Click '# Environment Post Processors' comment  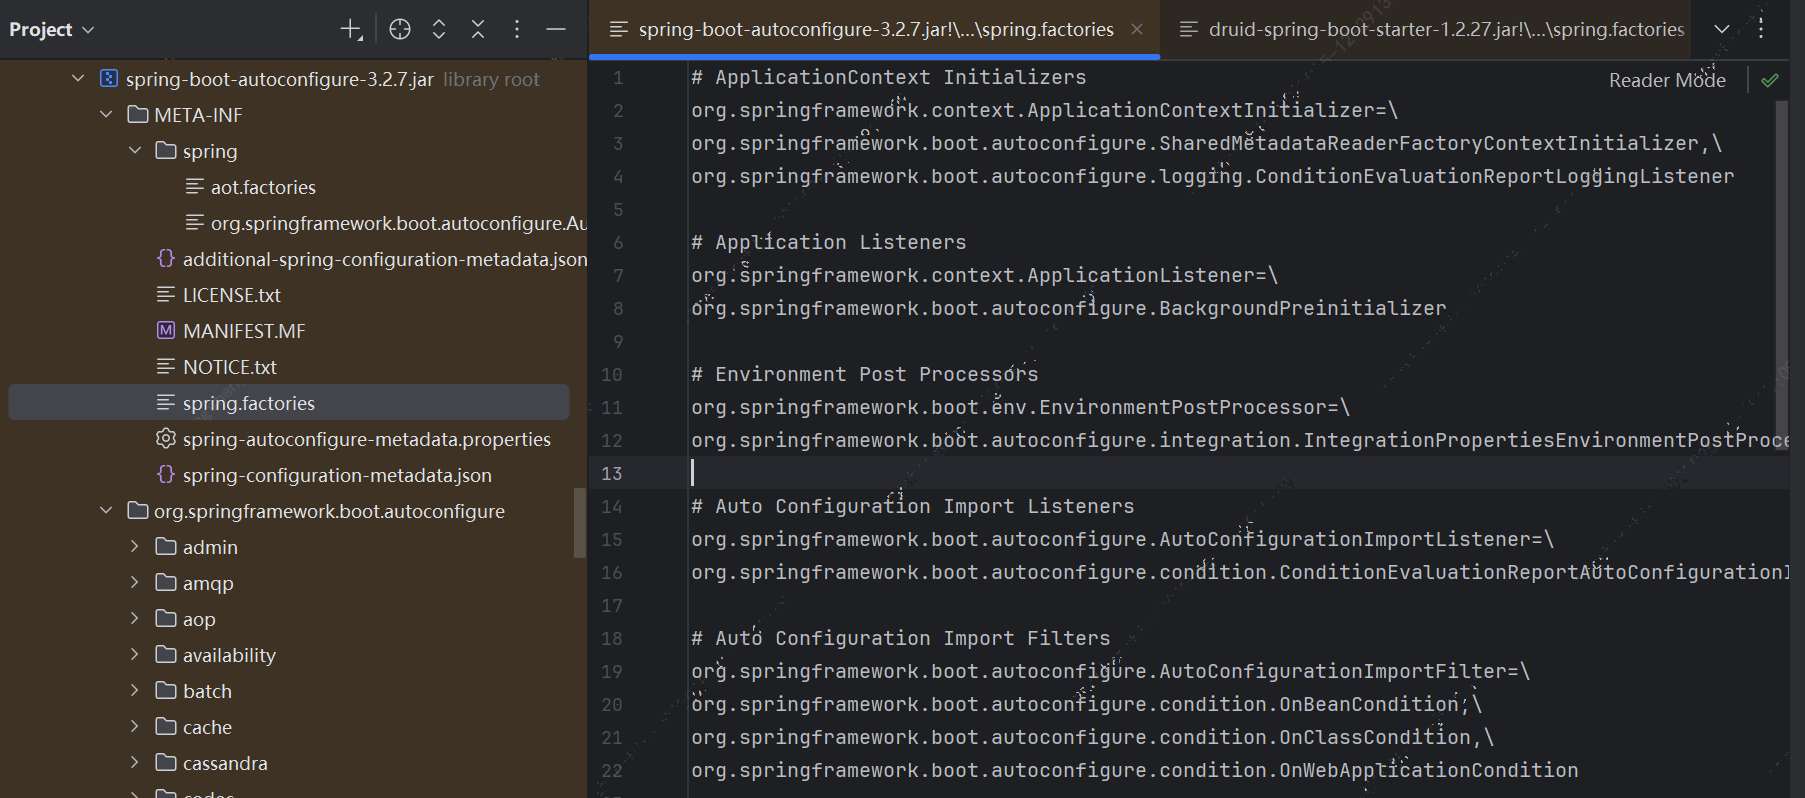865,374
